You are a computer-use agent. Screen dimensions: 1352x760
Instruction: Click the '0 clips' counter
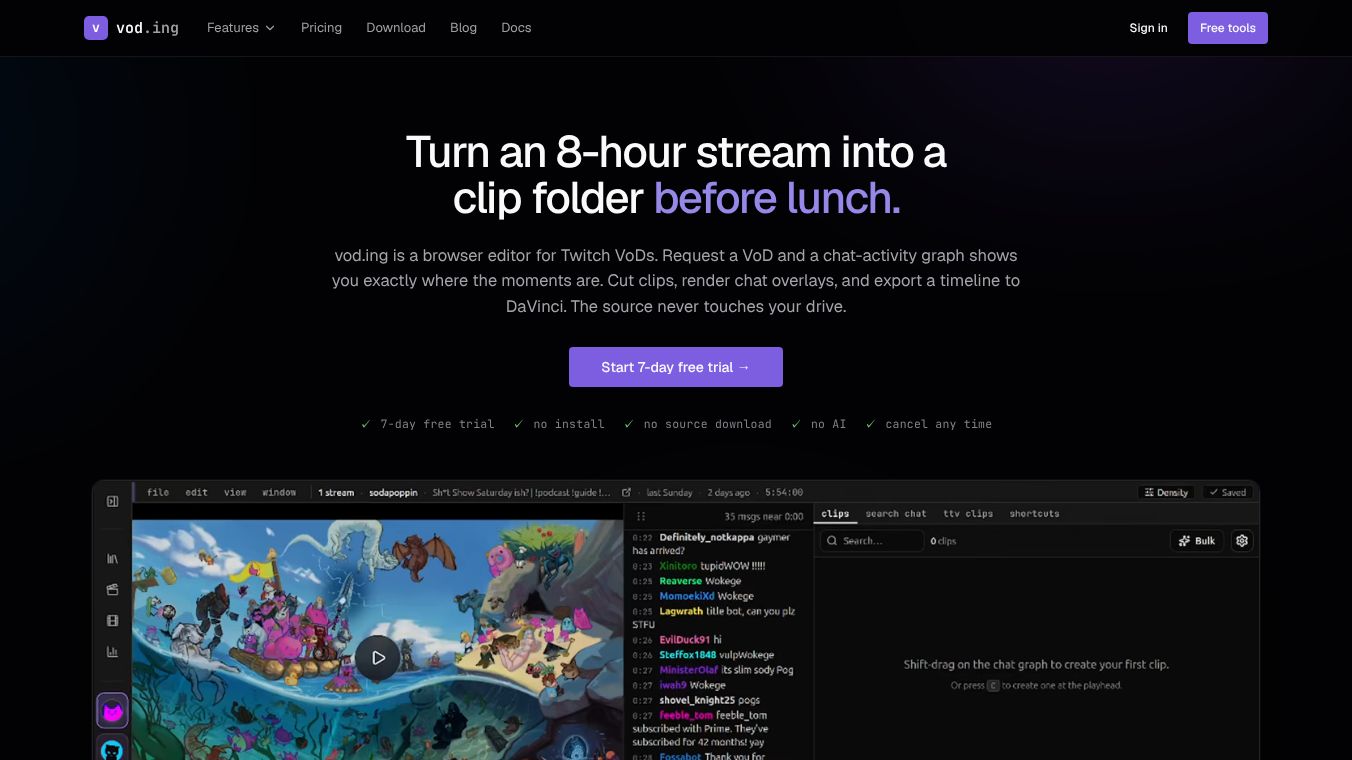point(943,541)
